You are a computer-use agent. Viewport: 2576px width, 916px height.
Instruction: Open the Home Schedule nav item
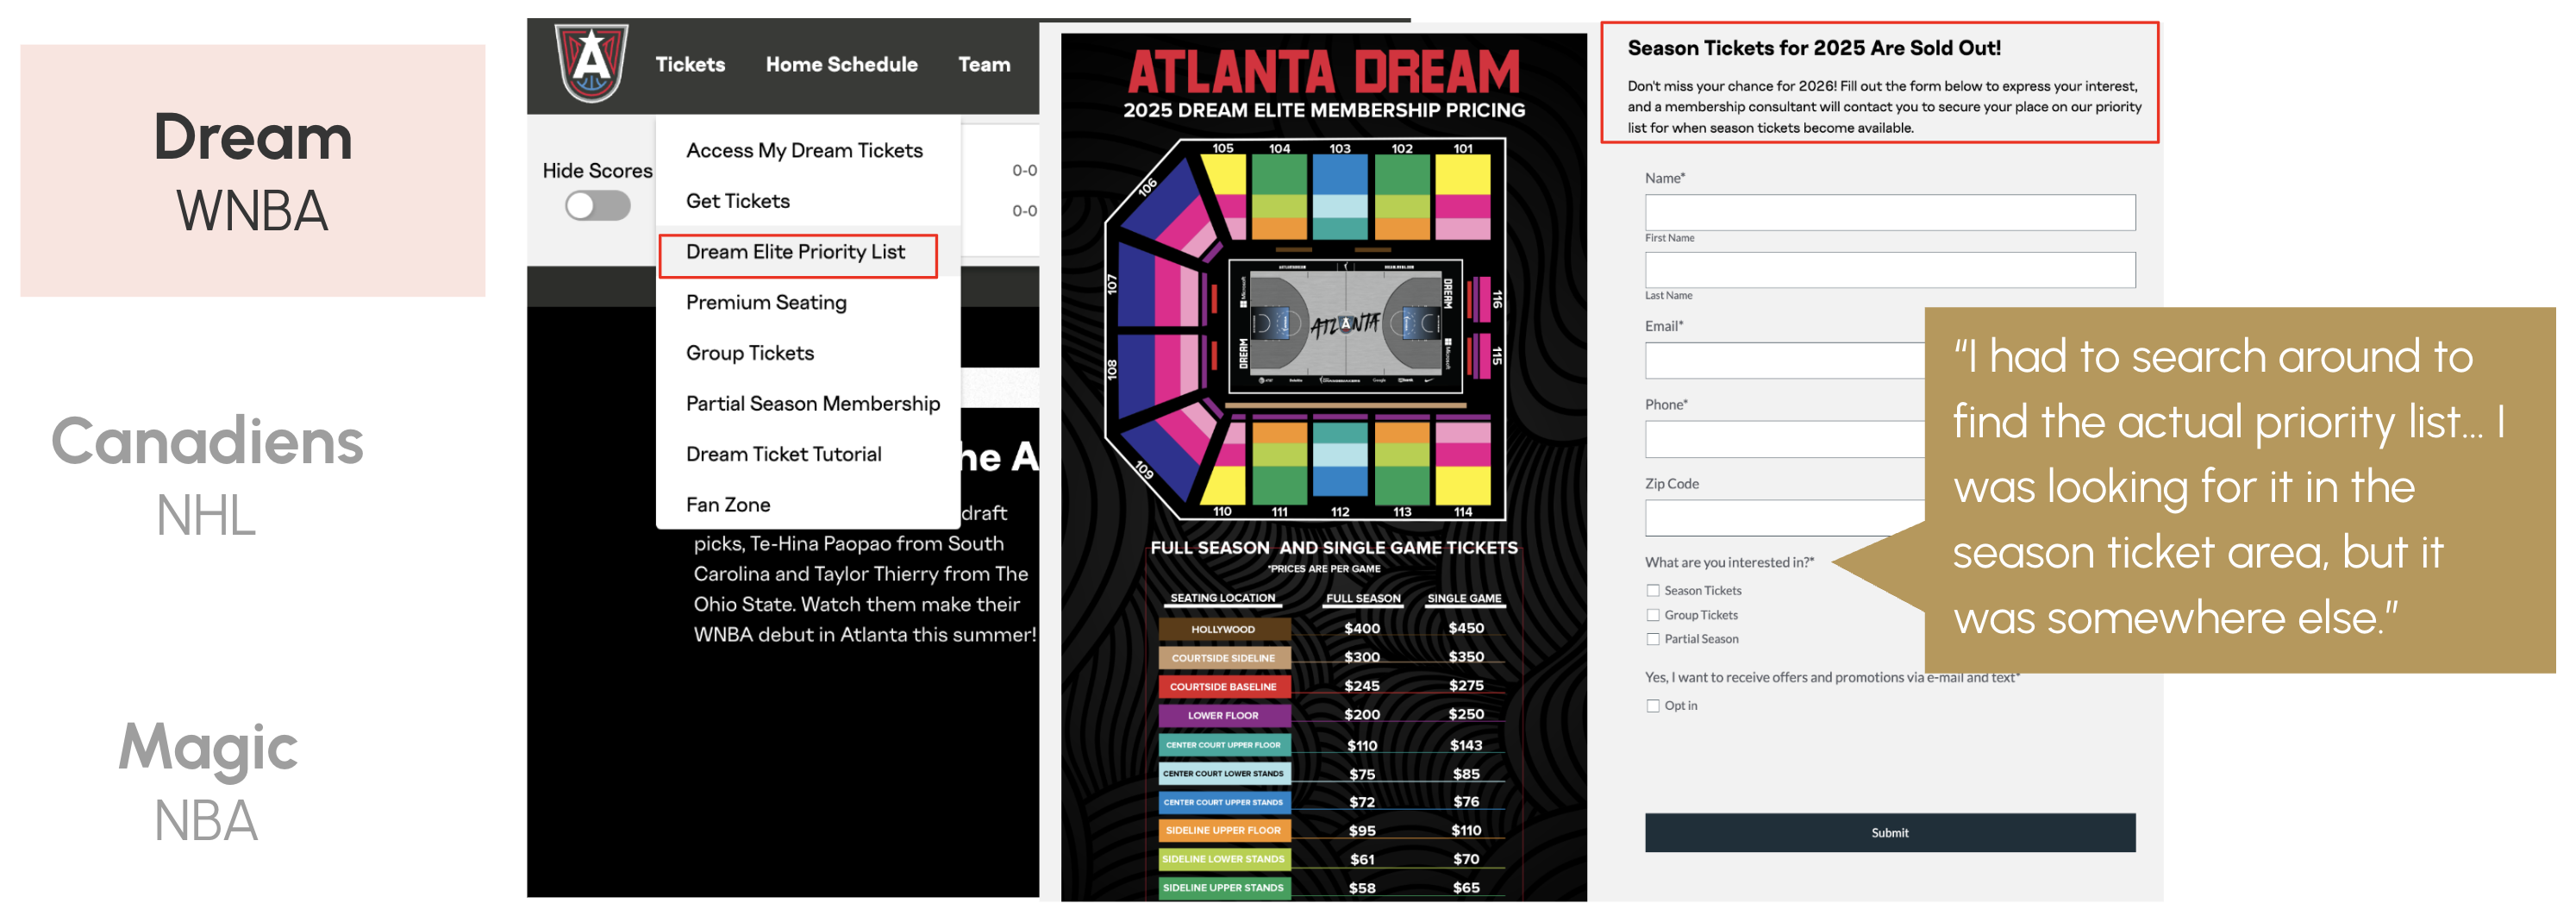pos(841,65)
